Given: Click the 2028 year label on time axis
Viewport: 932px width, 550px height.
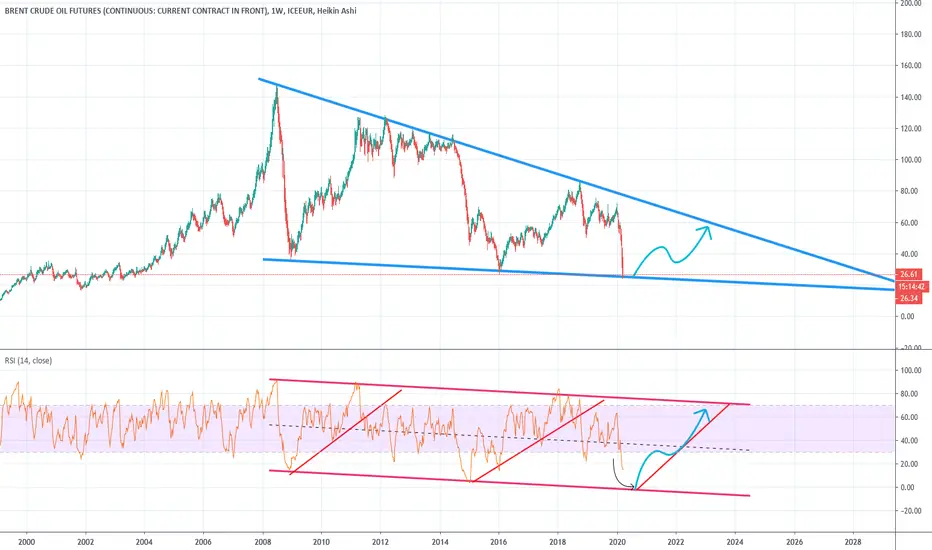Looking at the screenshot, I should tap(853, 542).
